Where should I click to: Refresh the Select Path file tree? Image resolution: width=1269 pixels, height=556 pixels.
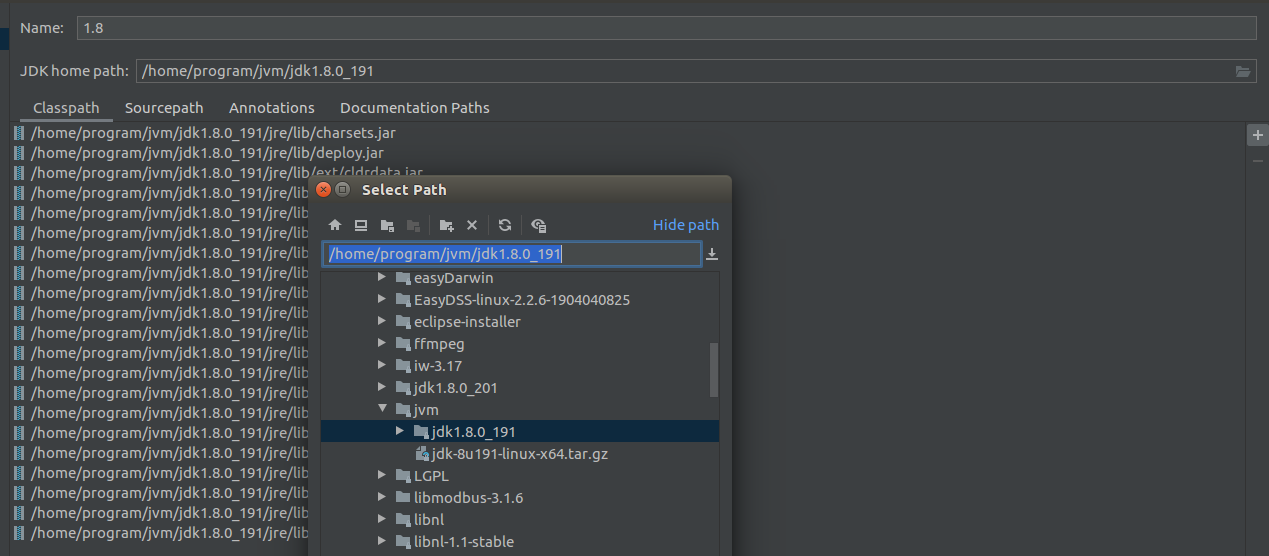505,226
